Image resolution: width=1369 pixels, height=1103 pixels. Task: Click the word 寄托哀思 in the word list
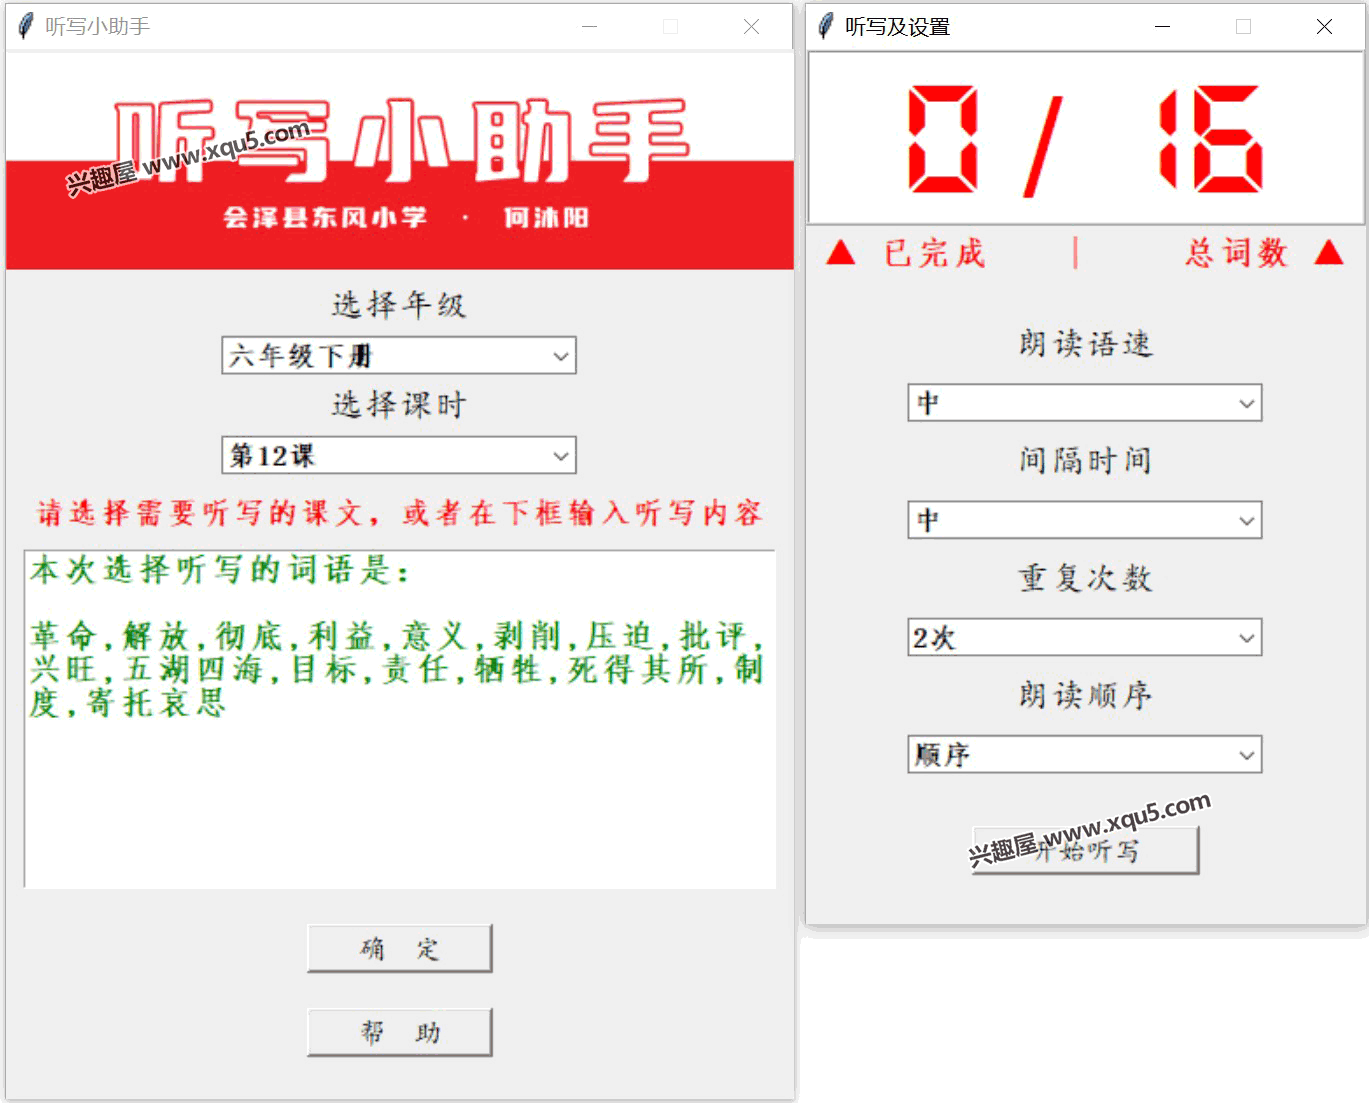(156, 703)
